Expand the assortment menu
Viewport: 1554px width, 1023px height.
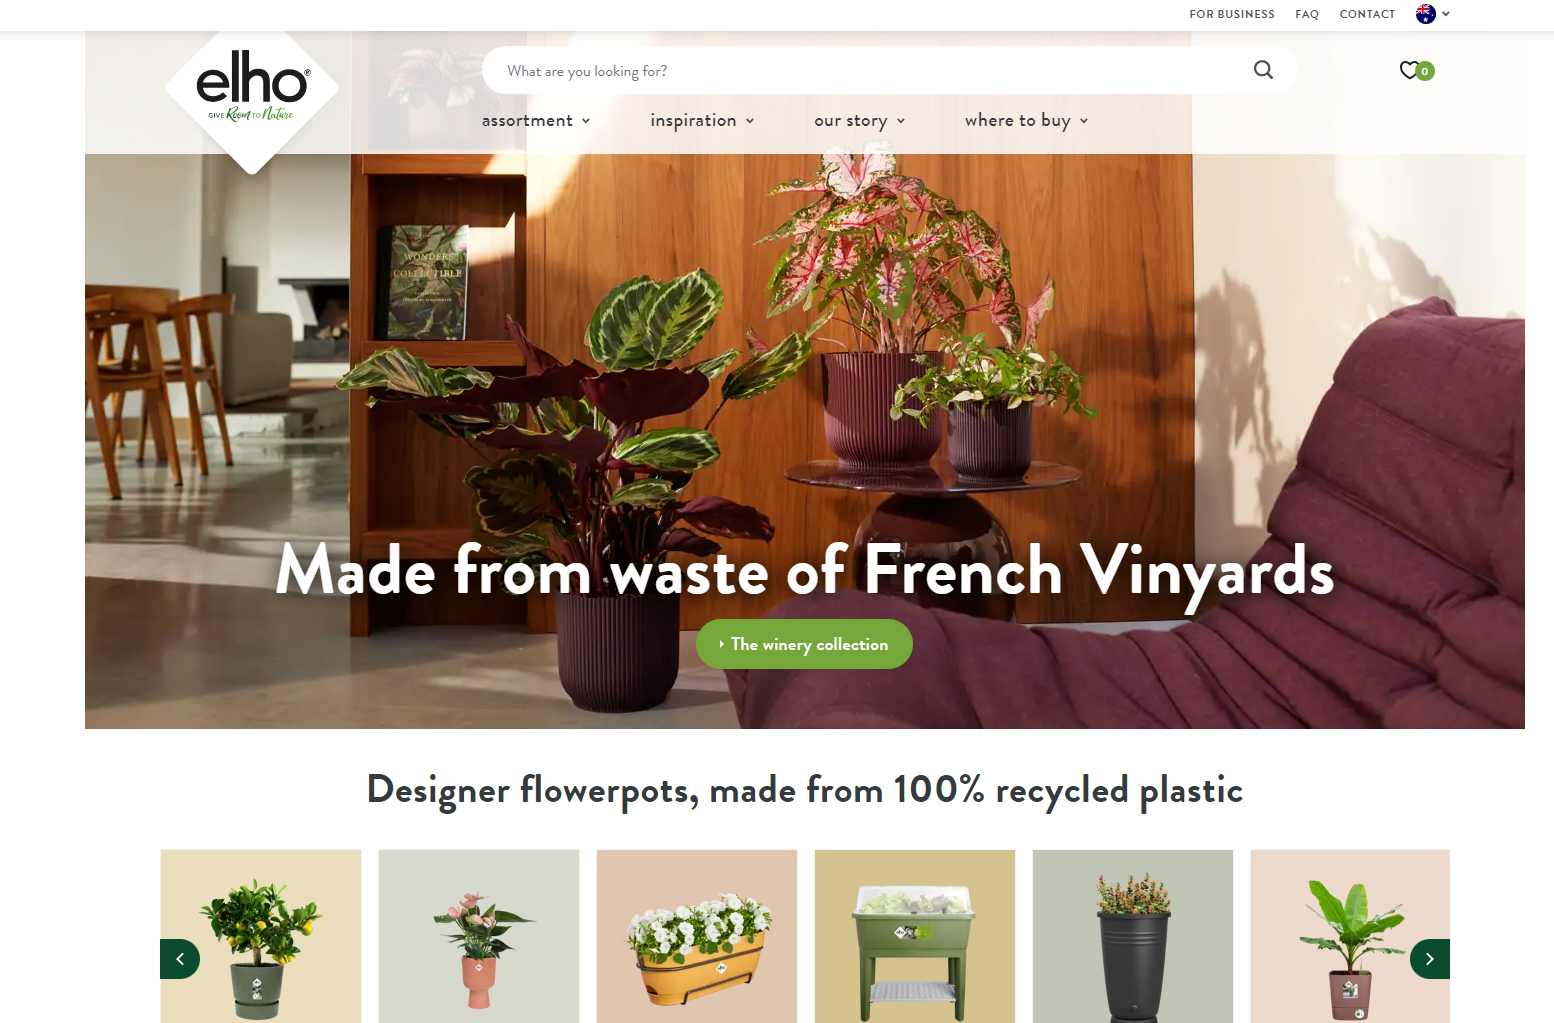coord(536,120)
